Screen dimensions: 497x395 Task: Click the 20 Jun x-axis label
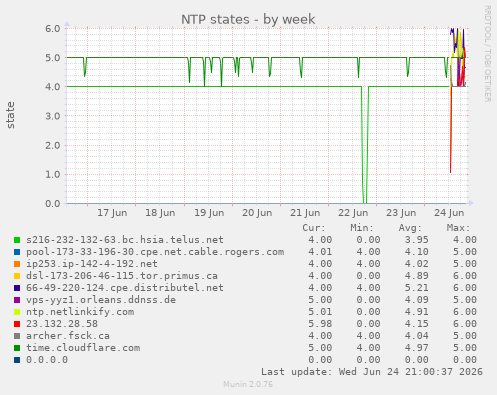[257, 213]
